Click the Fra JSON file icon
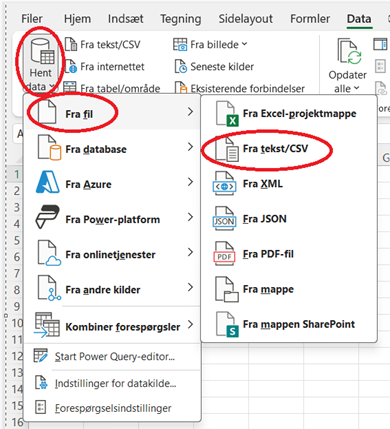The height and width of the screenshot is (429, 390). click(224, 219)
